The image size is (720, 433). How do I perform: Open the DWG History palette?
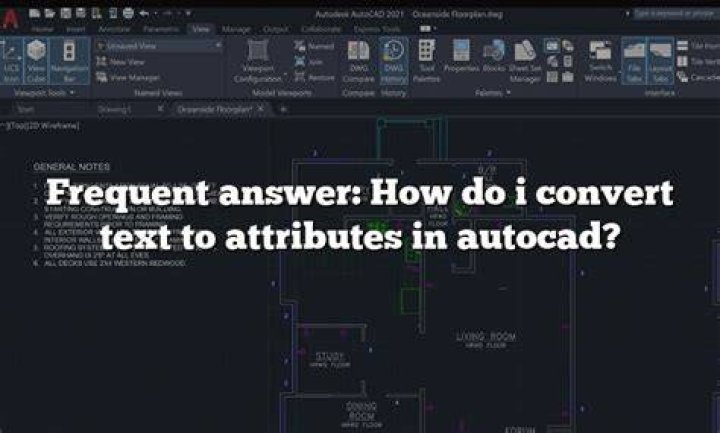point(394,62)
